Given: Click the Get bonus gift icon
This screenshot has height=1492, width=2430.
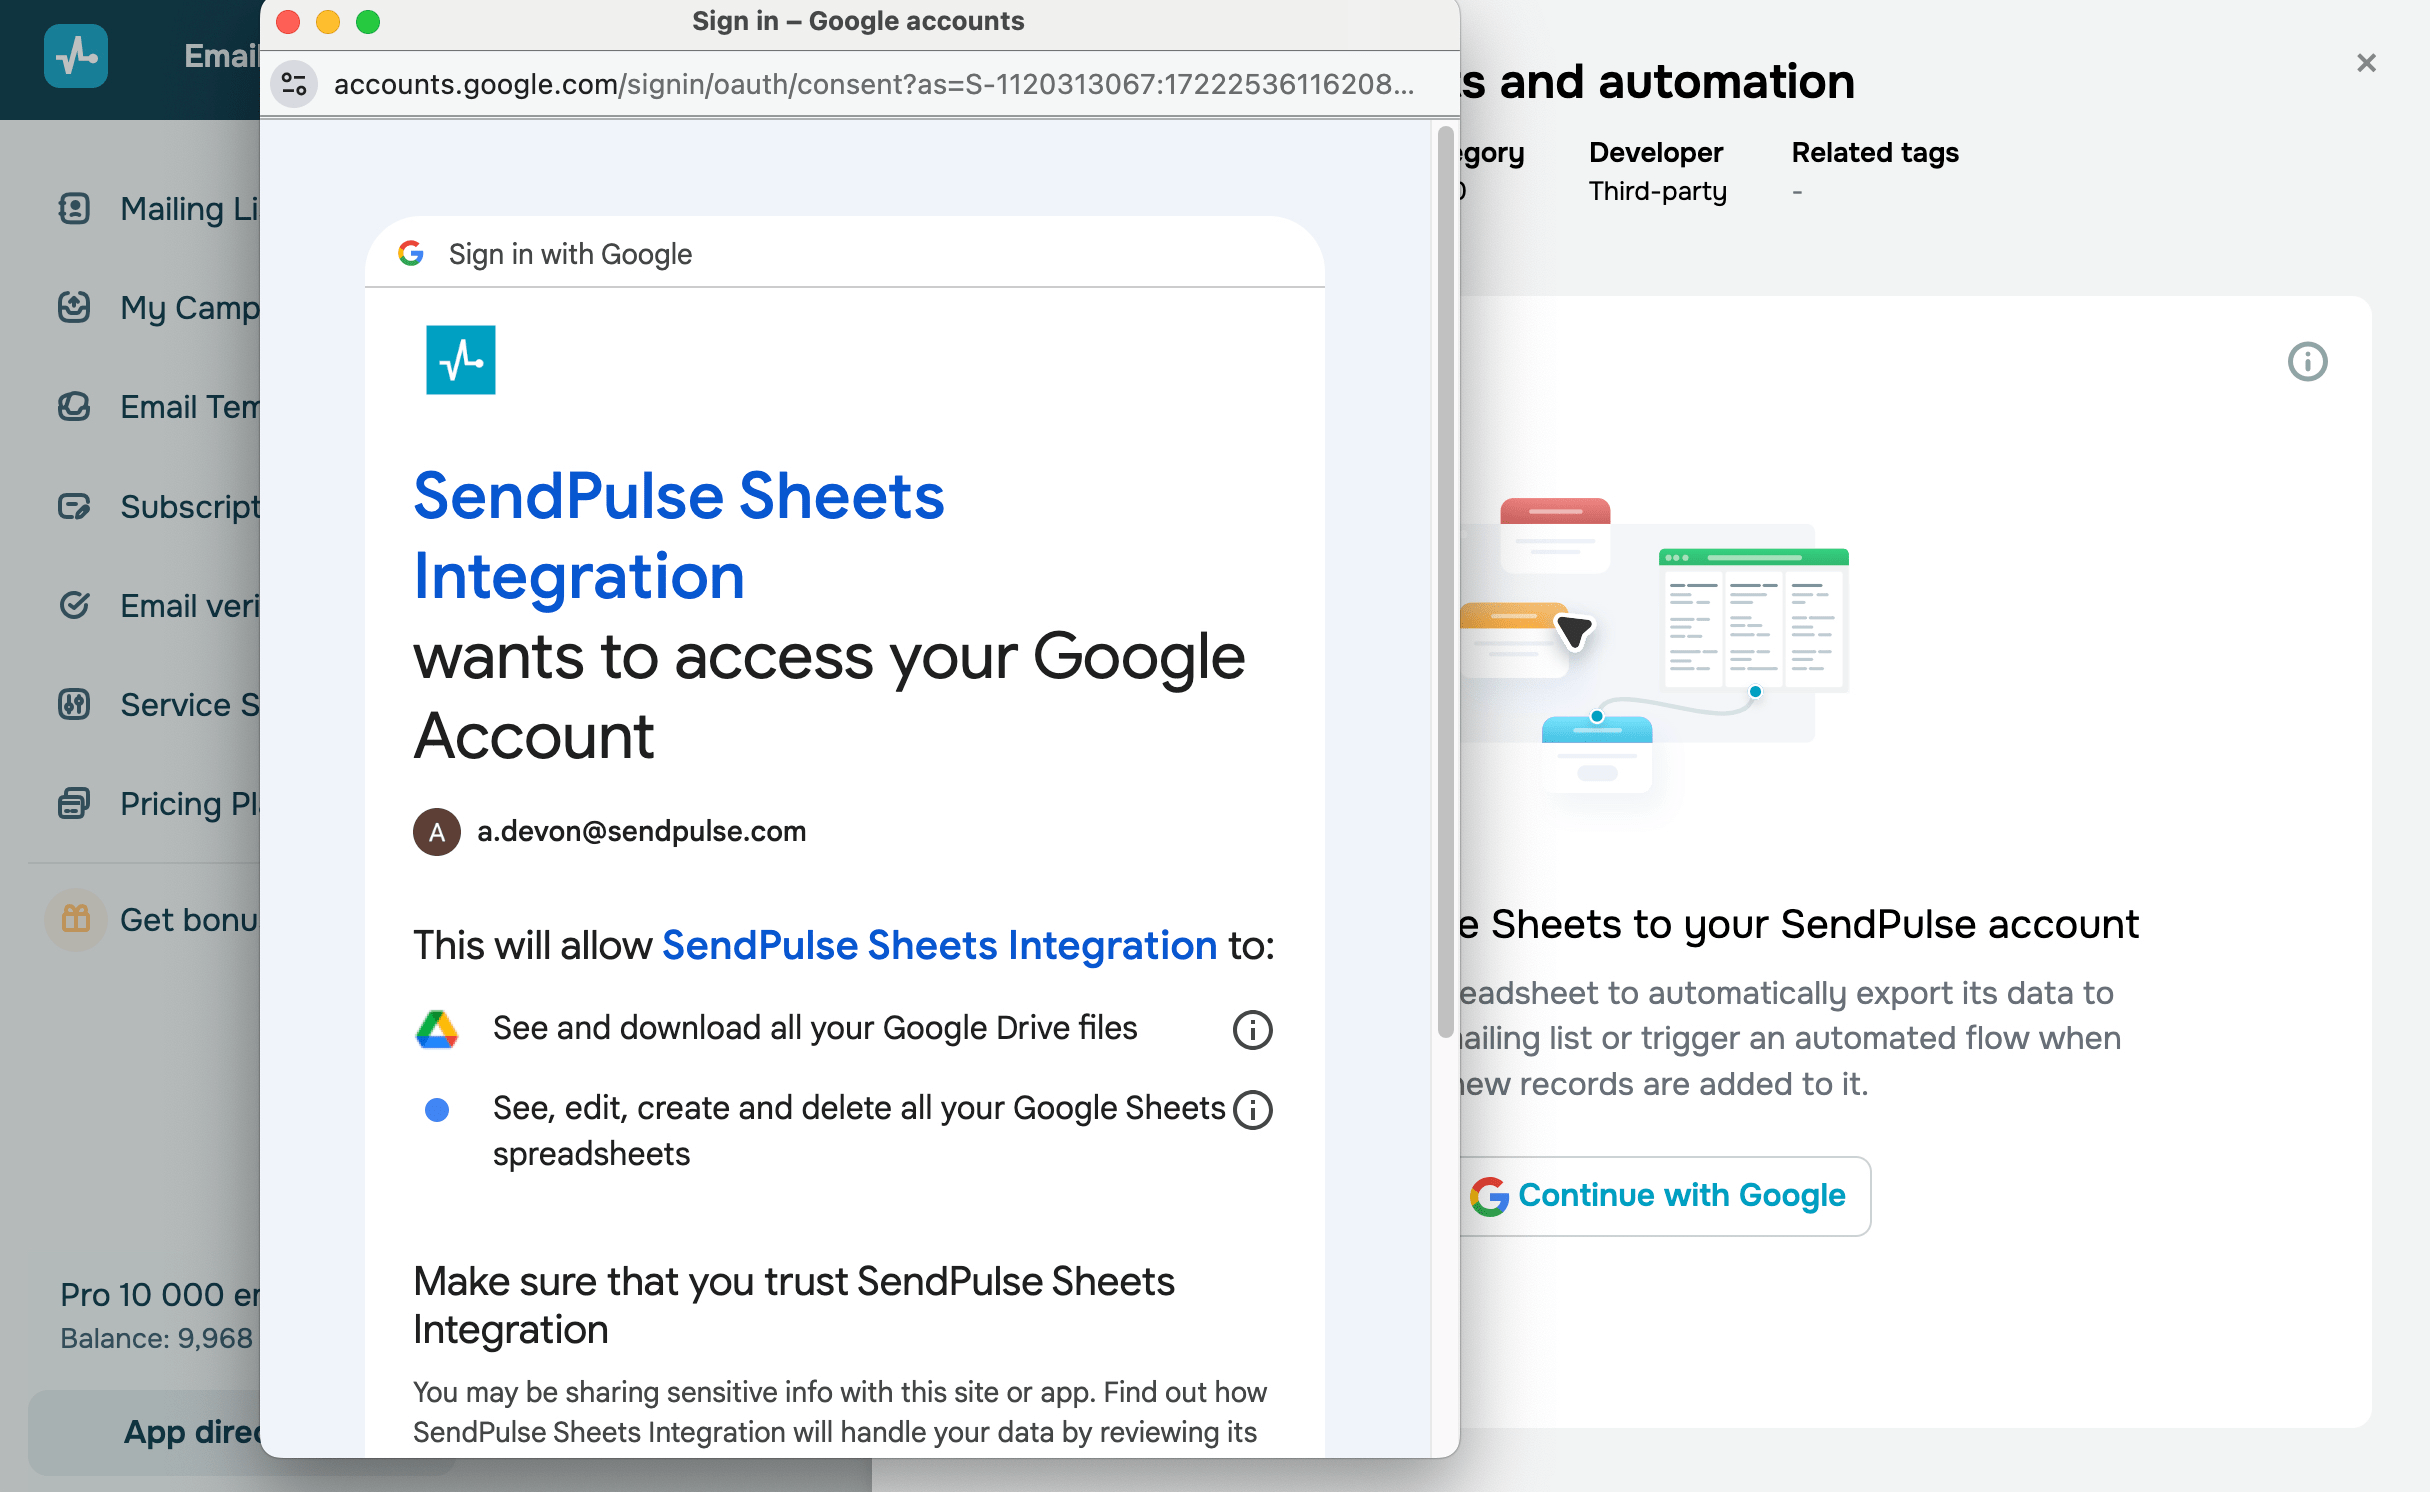Looking at the screenshot, I should point(76,919).
